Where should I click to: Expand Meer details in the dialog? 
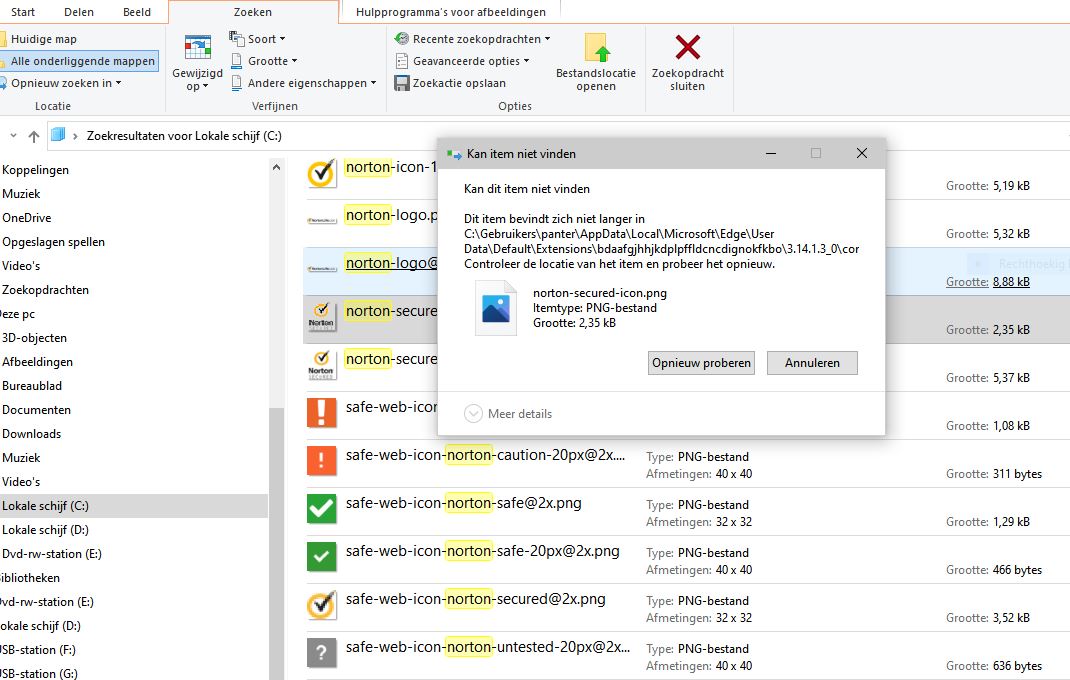coord(509,414)
